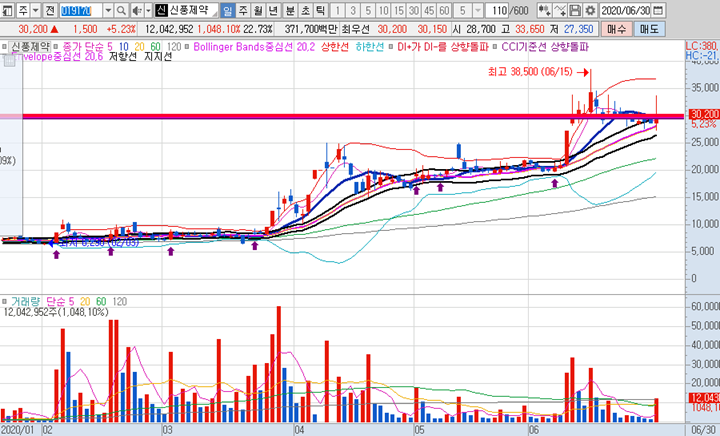720x436 pixels.
Task: Switch to the 일 daily chart tab
Action: click(x=227, y=10)
